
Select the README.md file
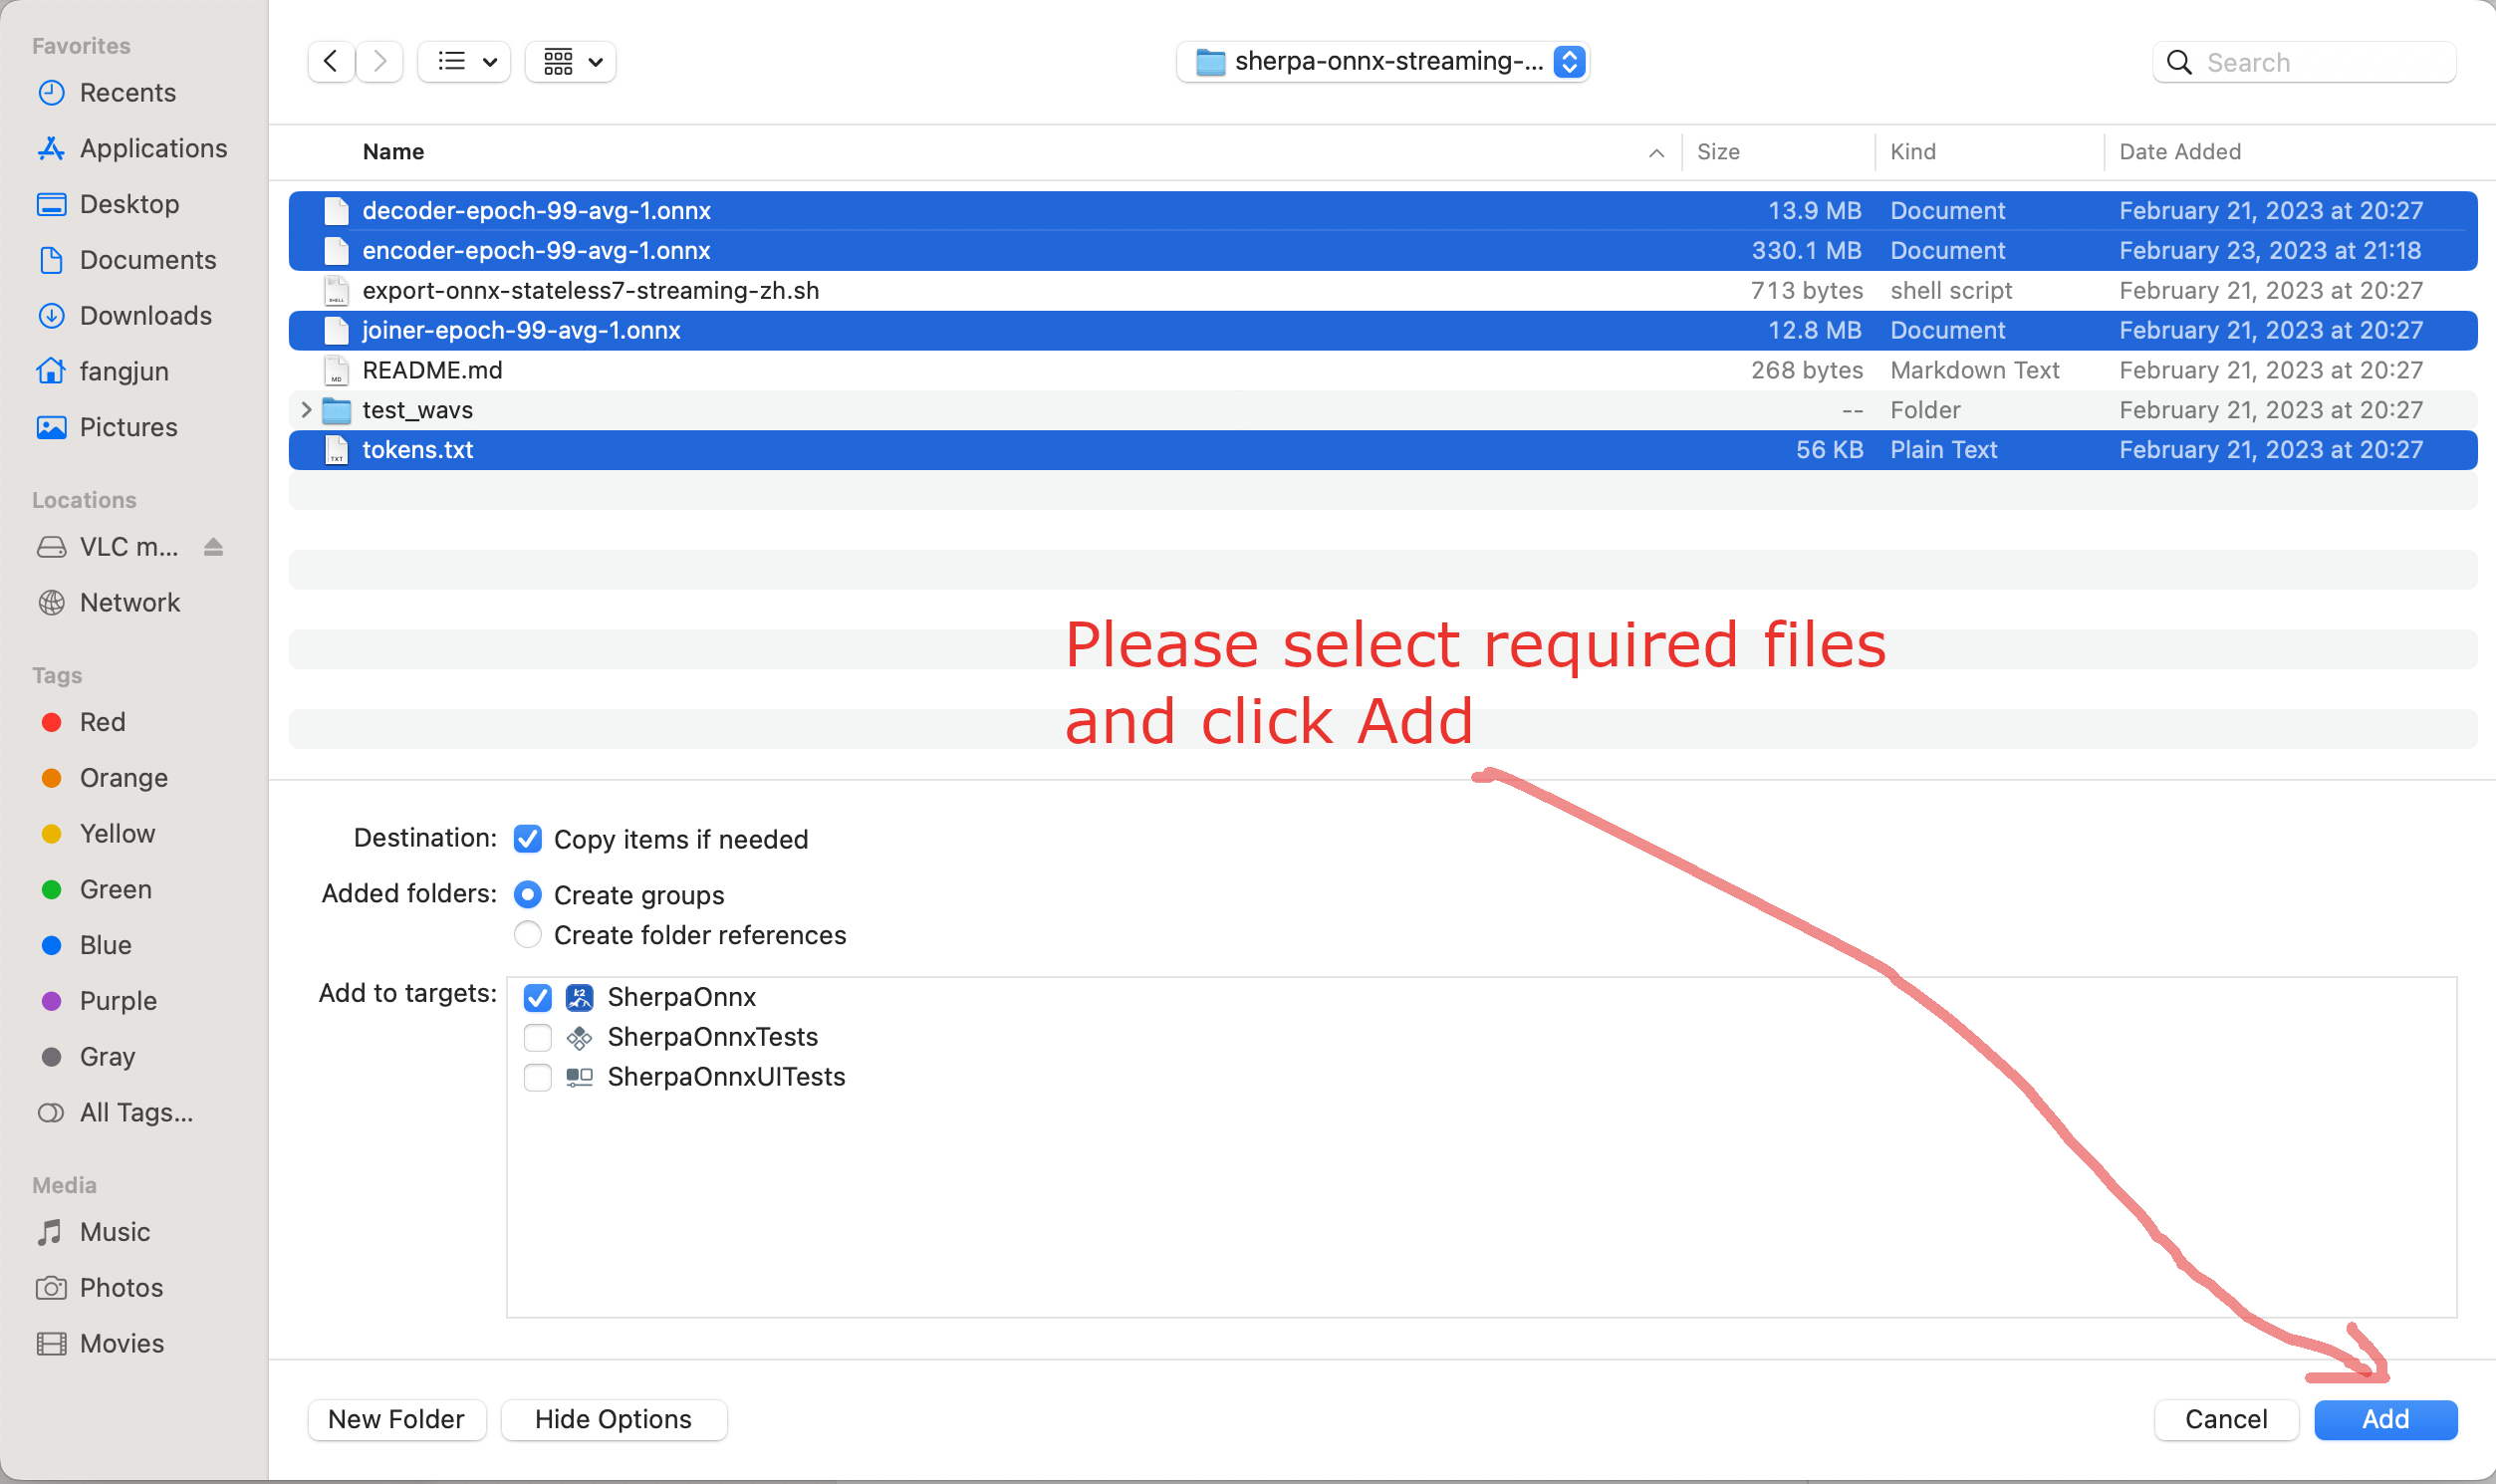coord(1382,371)
